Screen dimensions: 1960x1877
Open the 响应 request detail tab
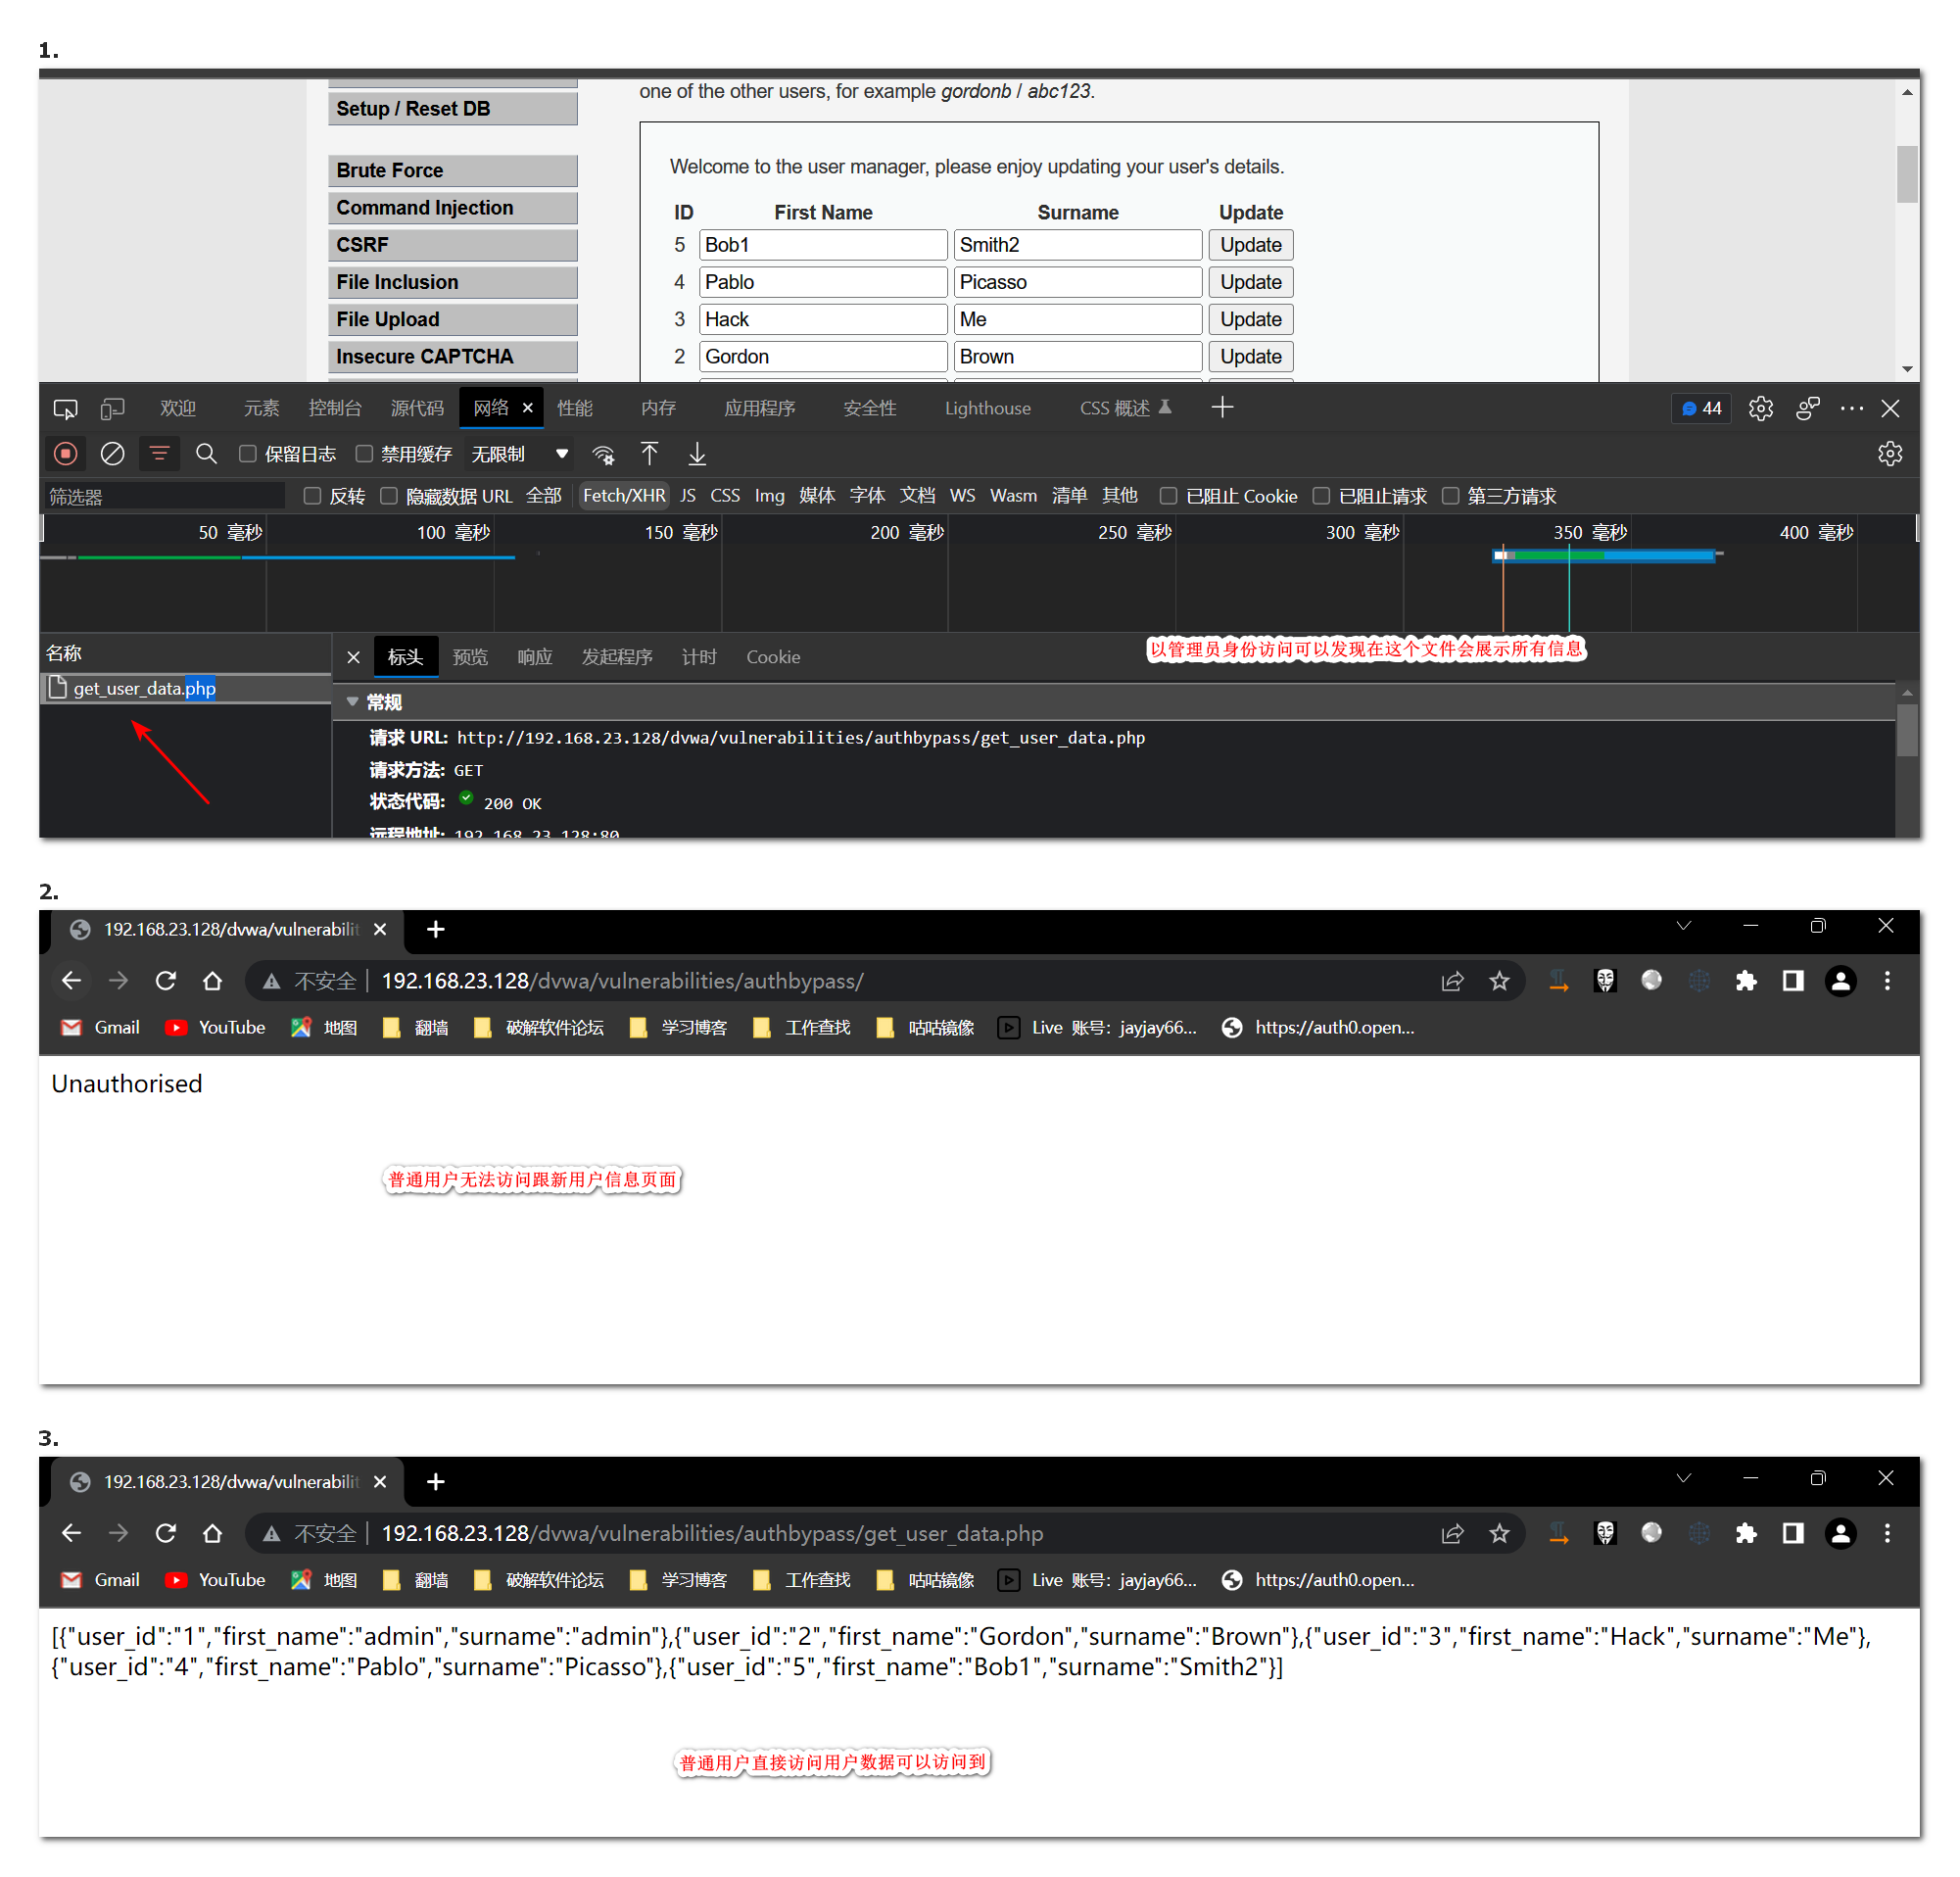click(x=534, y=657)
